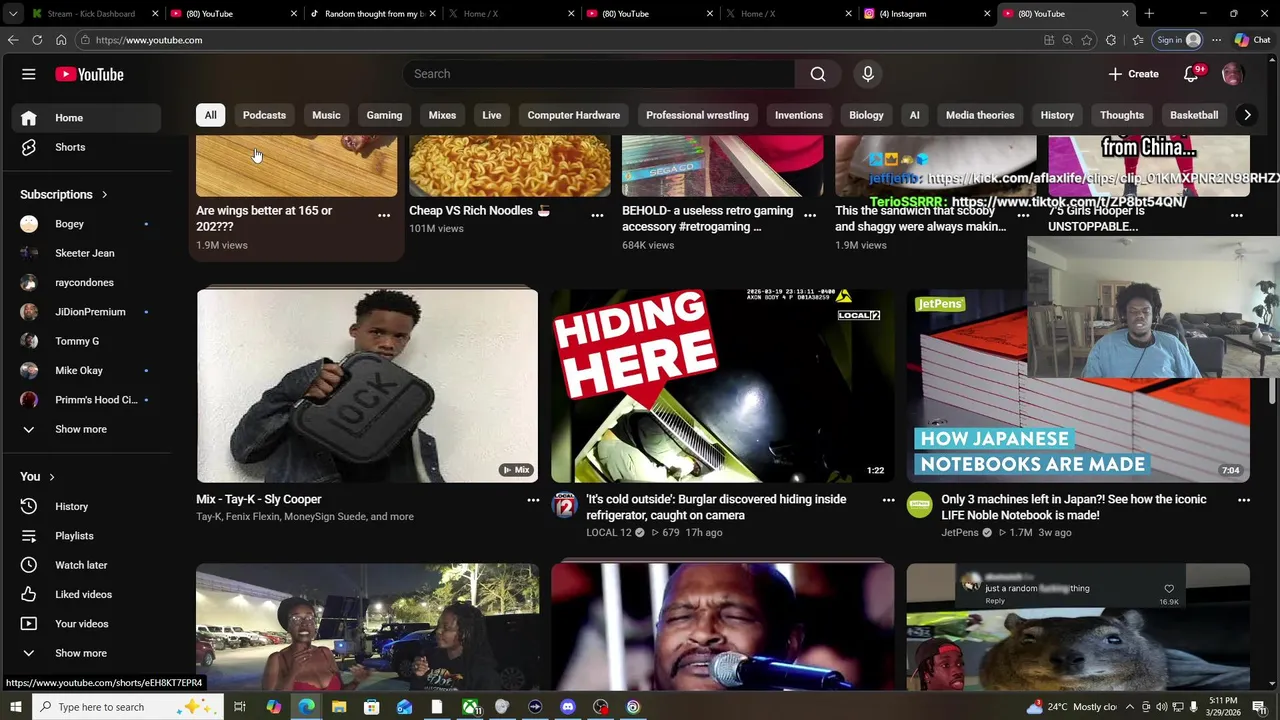The image size is (1280, 720).
Task: Reload the page
Action: 37,40
